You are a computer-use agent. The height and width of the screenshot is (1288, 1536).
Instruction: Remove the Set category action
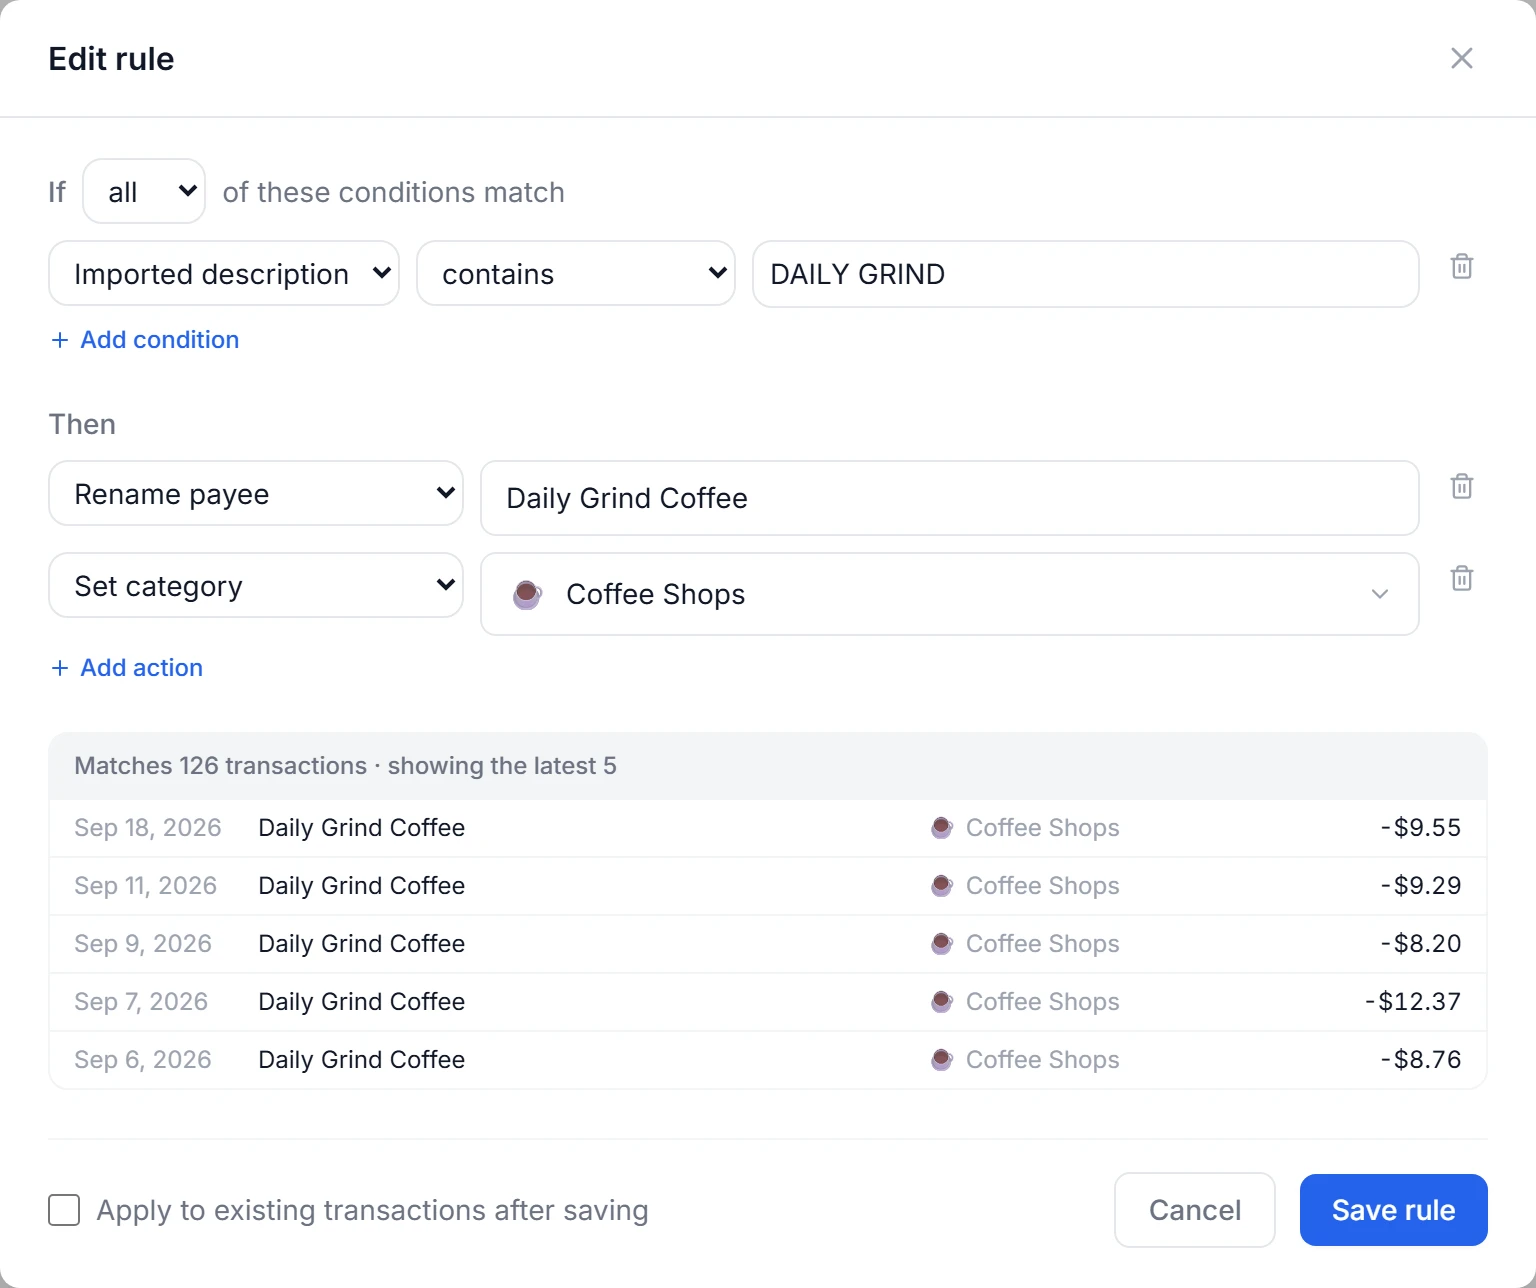coord(1461,579)
